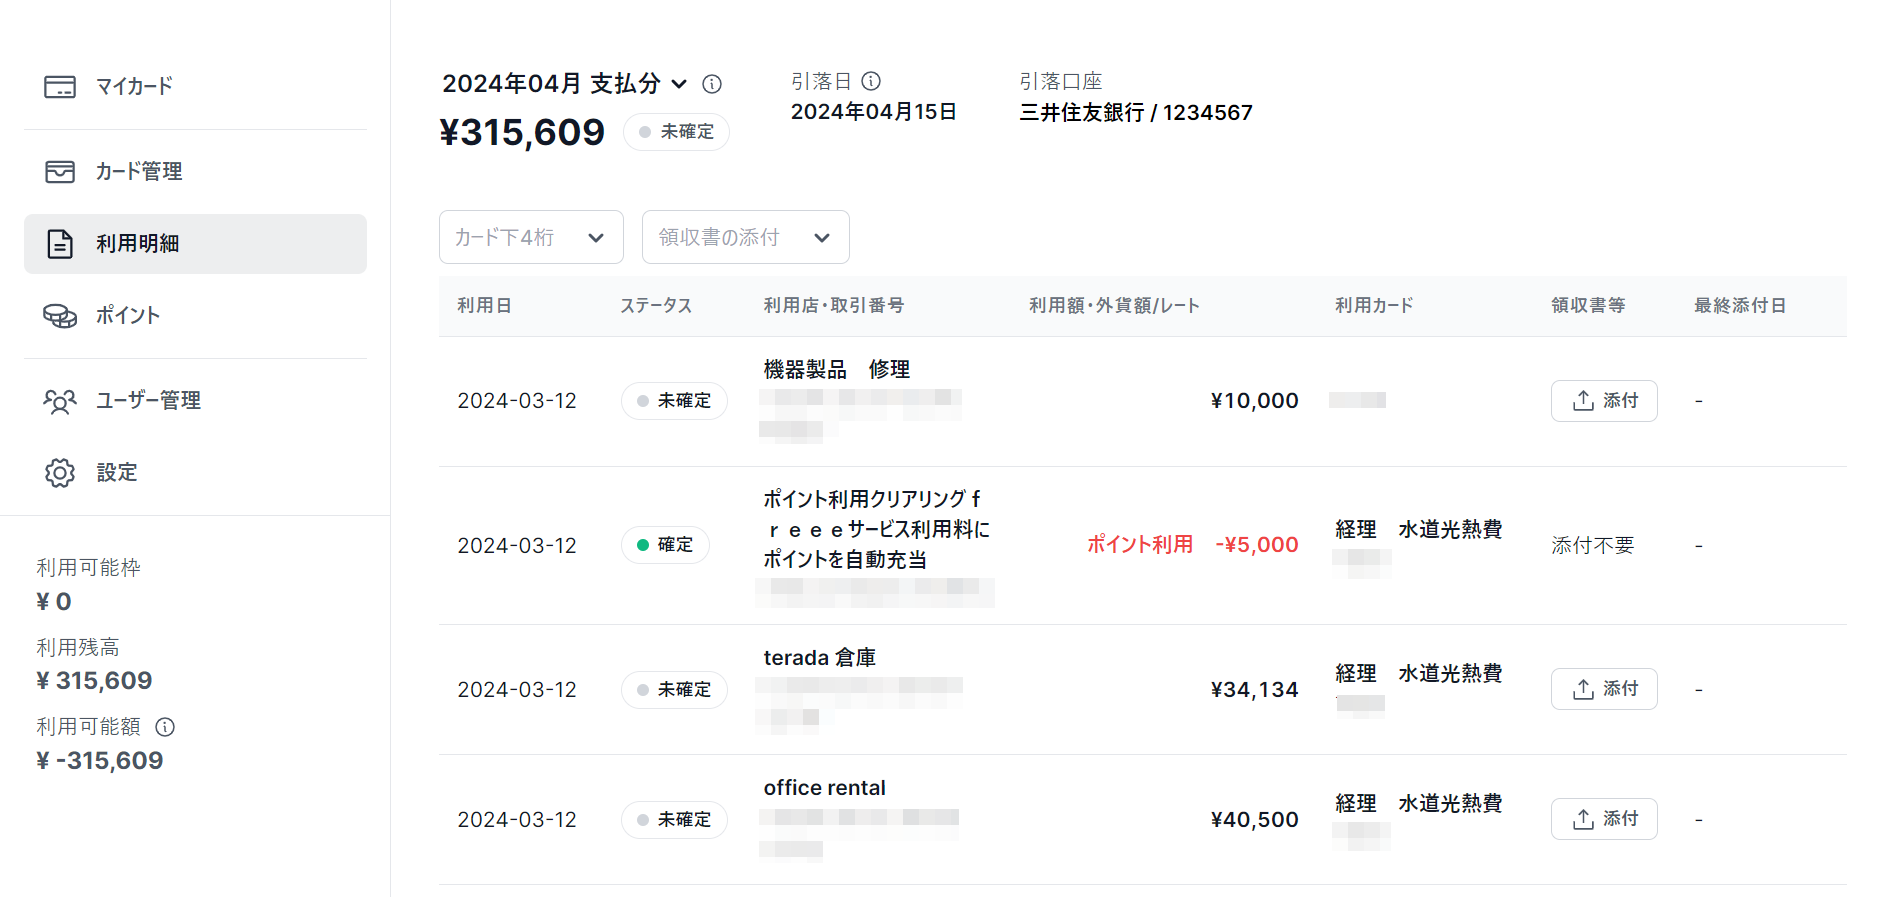
Task: Click 添付 button for terada 倉庫
Action: click(1604, 689)
